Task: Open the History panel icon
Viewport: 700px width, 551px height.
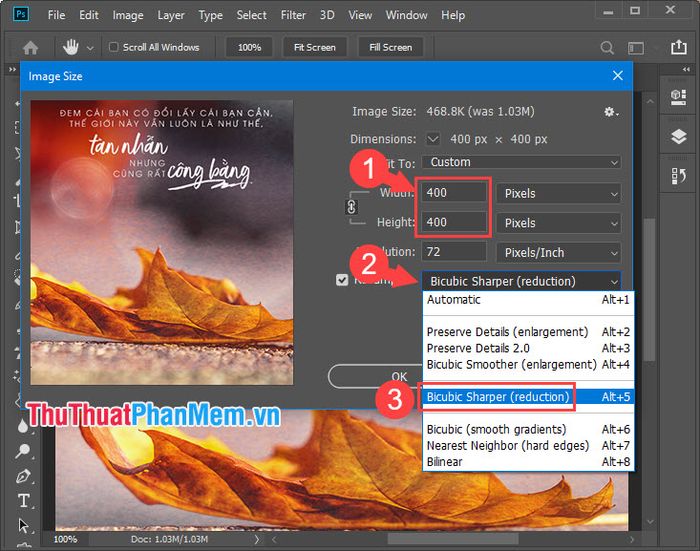Action: click(x=679, y=176)
